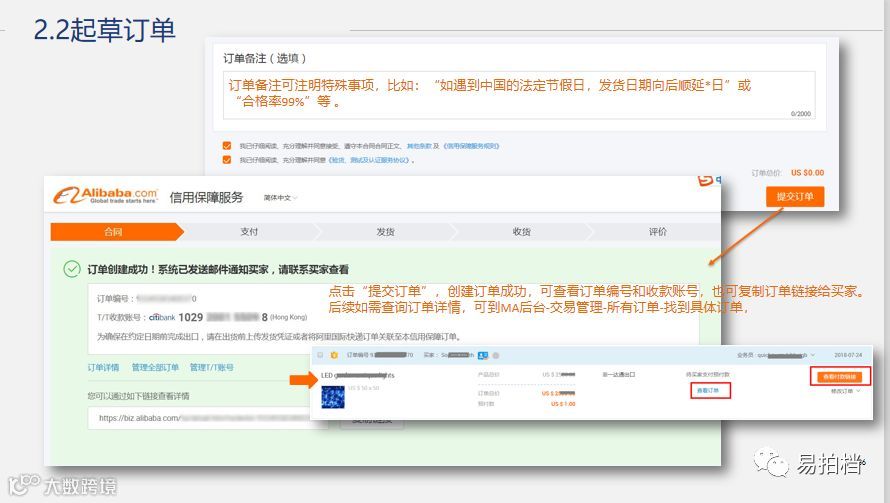
Task: Click the gray round icon after the contact card
Action: pos(496,355)
